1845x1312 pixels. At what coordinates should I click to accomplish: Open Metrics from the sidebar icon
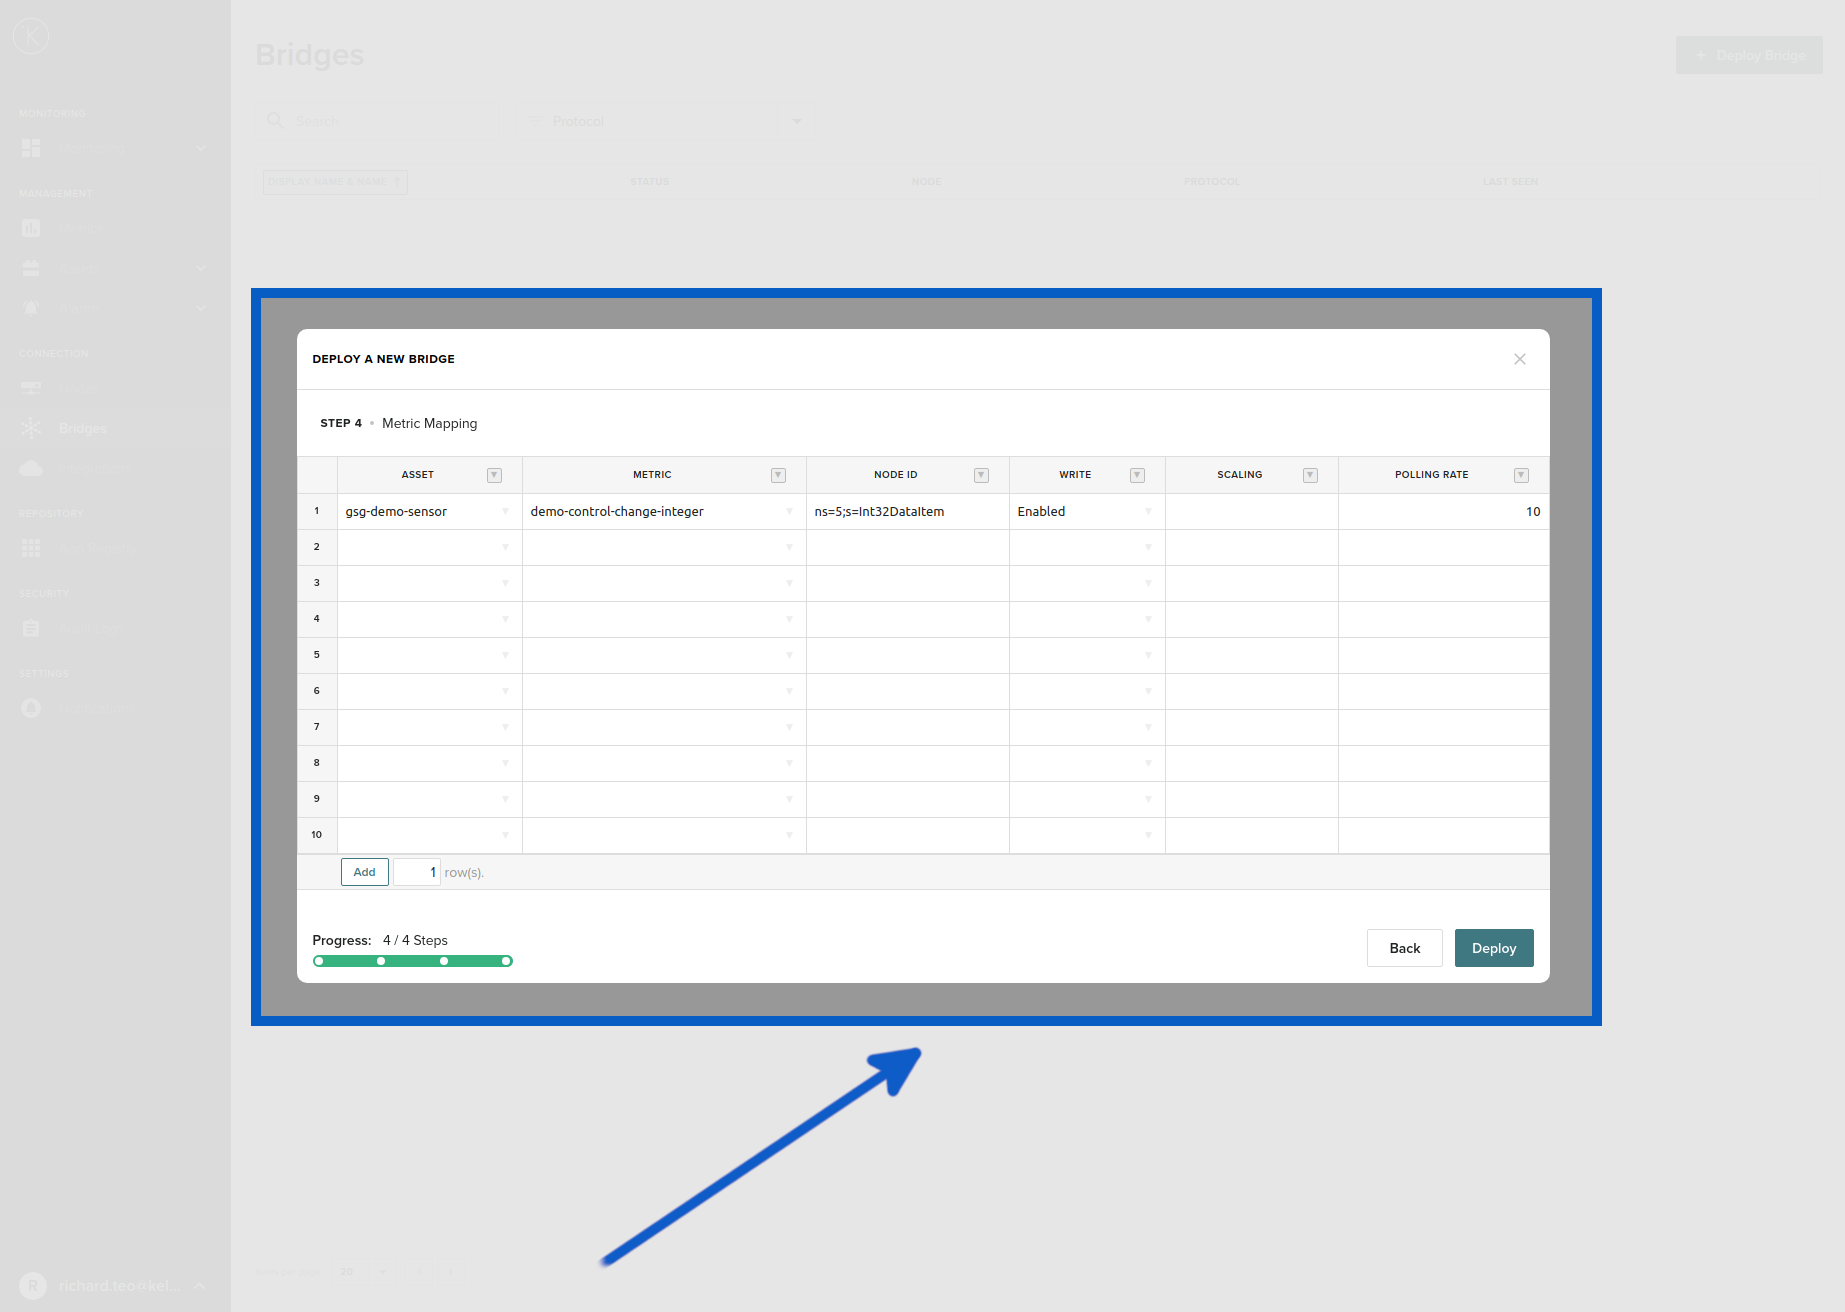point(31,227)
